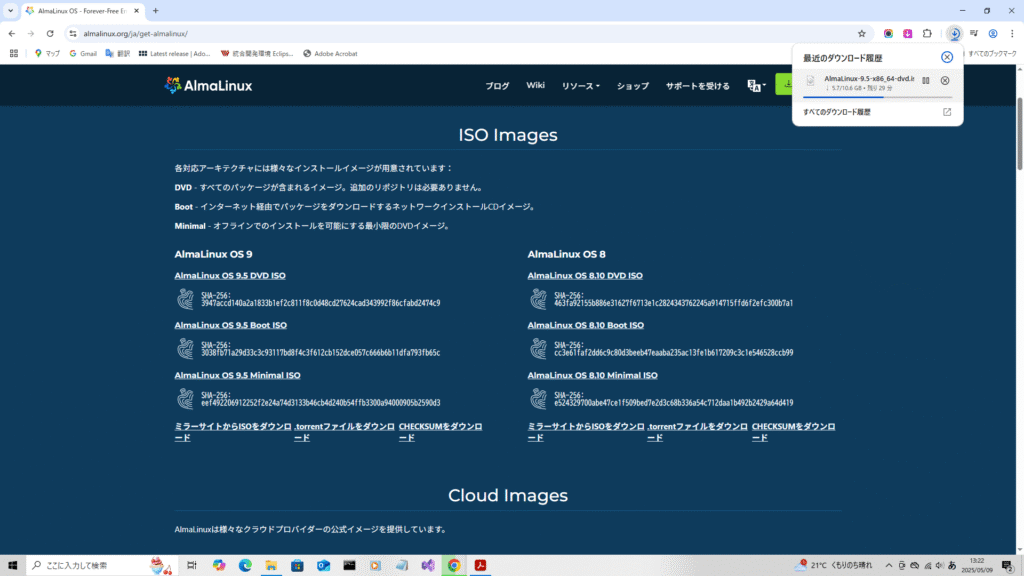The height and width of the screenshot is (576, 1024).
Task: Open OS 8 CHECKSUM download link
Action: coord(793,432)
